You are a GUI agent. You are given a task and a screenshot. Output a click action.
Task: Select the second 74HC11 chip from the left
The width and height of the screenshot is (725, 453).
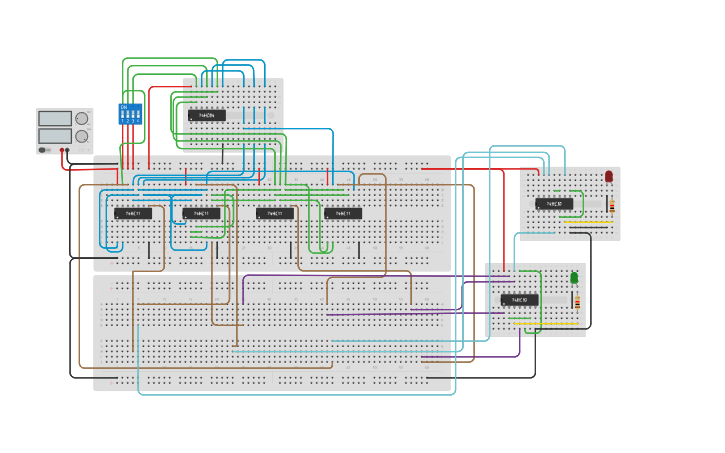[x=201, y=213]
